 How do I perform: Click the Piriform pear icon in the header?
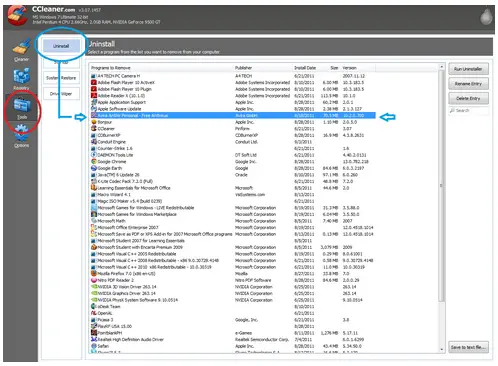pos(486,16)
